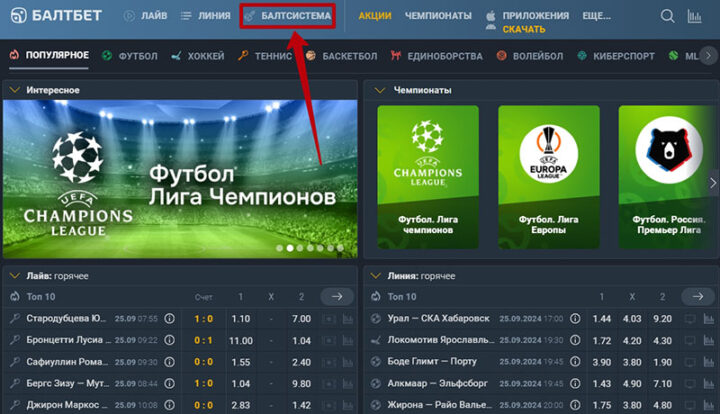Select the Футбол tab
Viewport: 720px width, 414px height.
pos(130,56)
